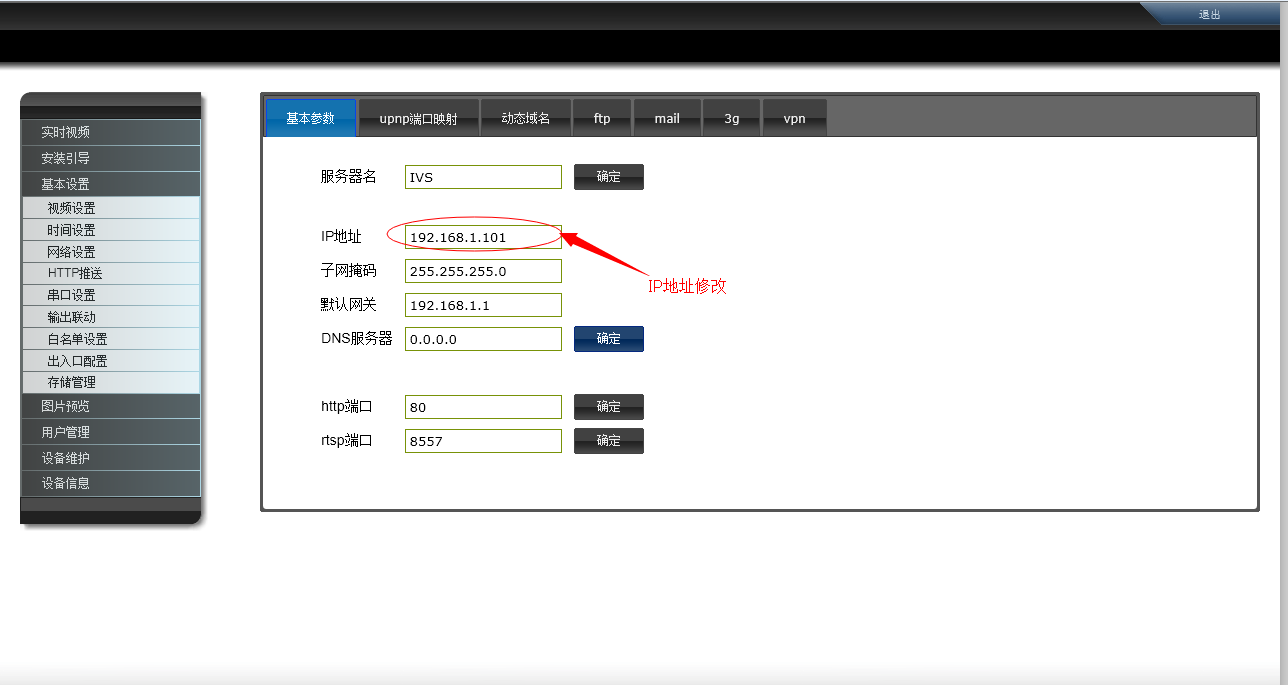Return to the 基本参数 tab
This screenshot has width=1288, height=685.
(x=310, y=117)
